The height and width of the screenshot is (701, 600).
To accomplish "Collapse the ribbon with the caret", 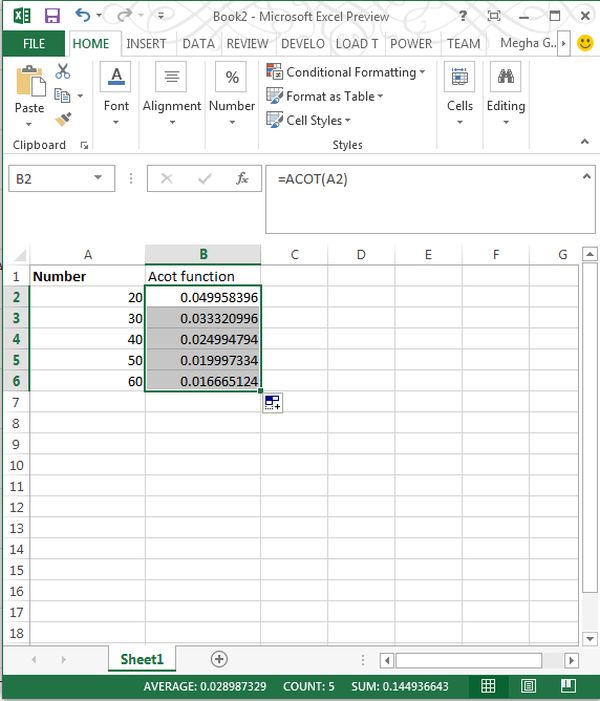I will pyautogui.click(x=584, y=141).
